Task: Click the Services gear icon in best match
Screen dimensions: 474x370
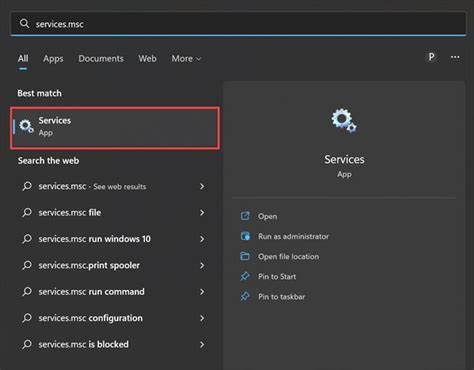Action: (26, 126)
